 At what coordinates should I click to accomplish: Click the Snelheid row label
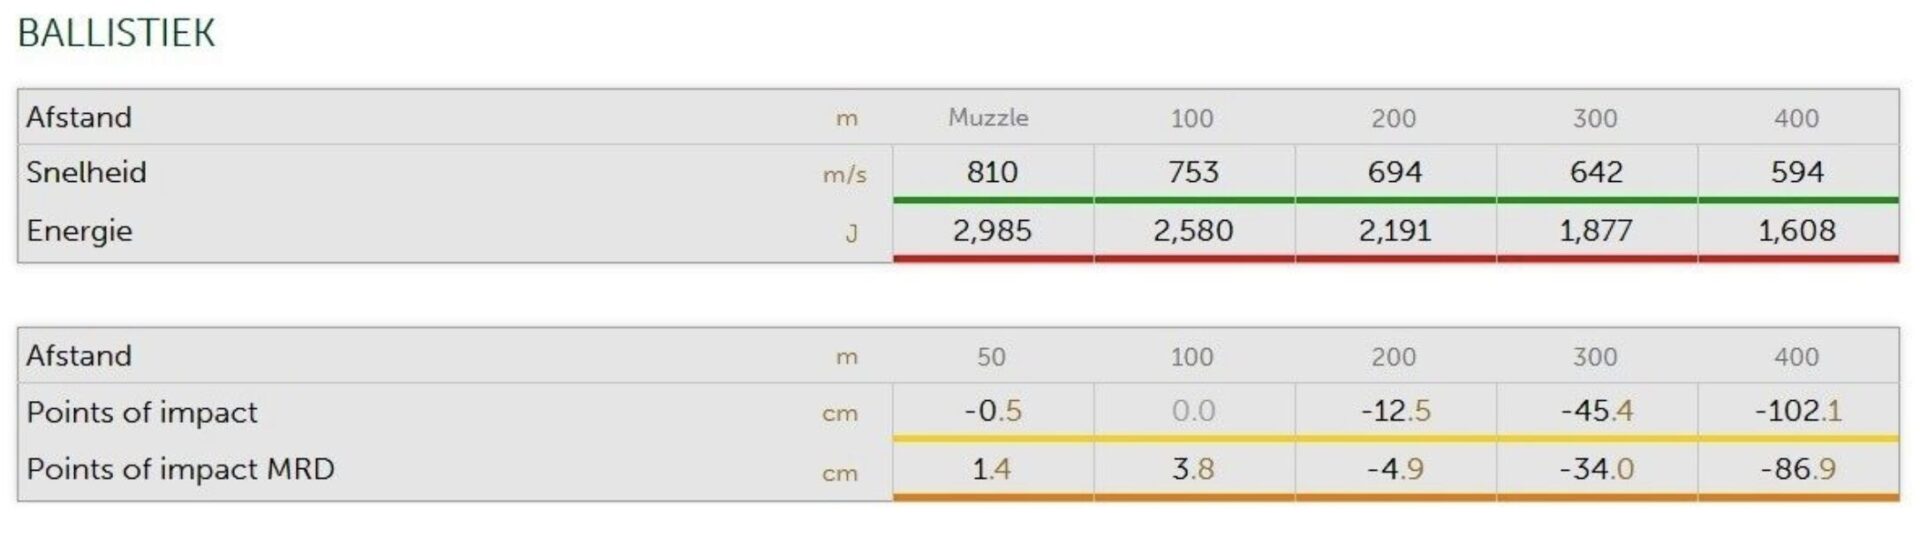tap(86, 172)
